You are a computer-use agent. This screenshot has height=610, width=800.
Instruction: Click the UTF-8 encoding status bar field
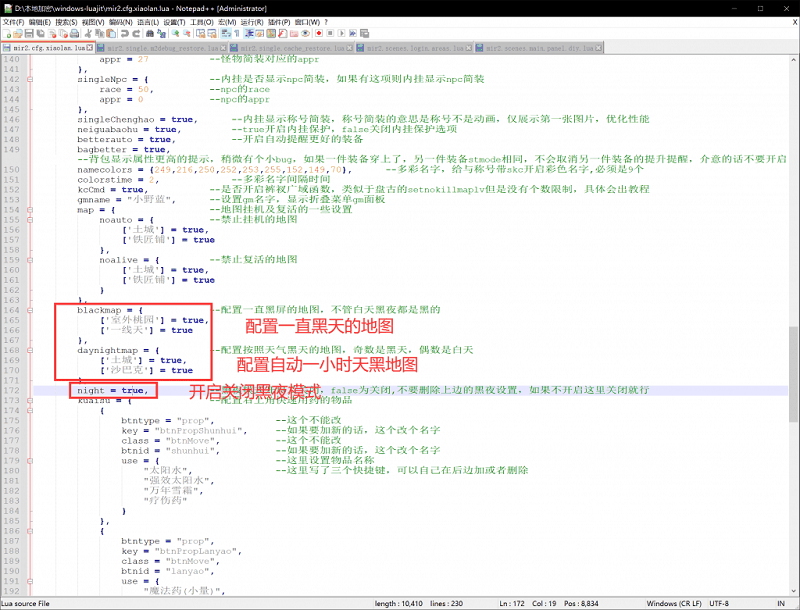(718, 603)
